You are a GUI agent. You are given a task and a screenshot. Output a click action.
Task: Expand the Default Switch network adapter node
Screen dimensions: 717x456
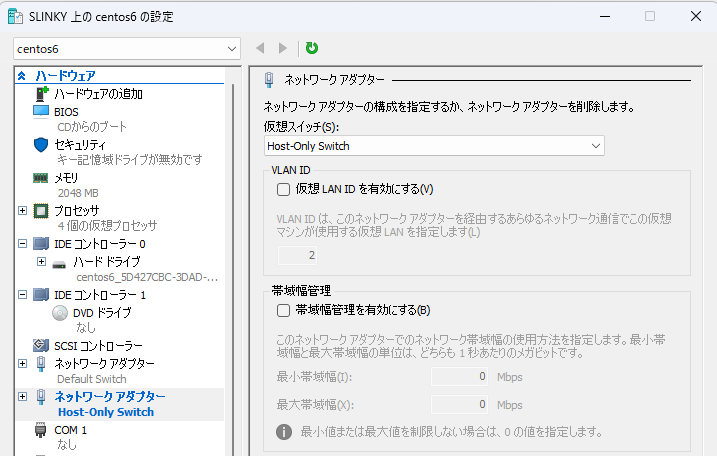pos(22,364)
